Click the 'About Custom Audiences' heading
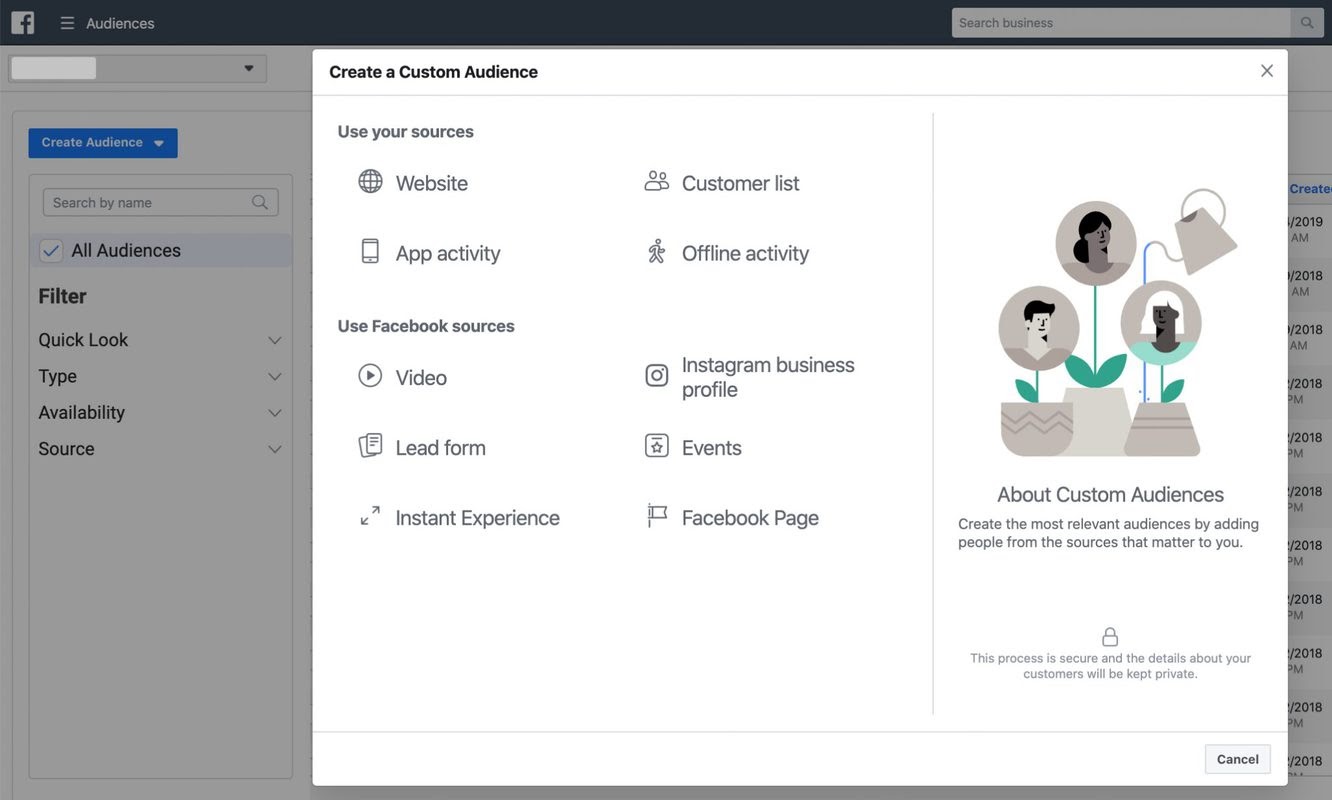Viewport: 1332px width, 800px height. click(1110, 494)
